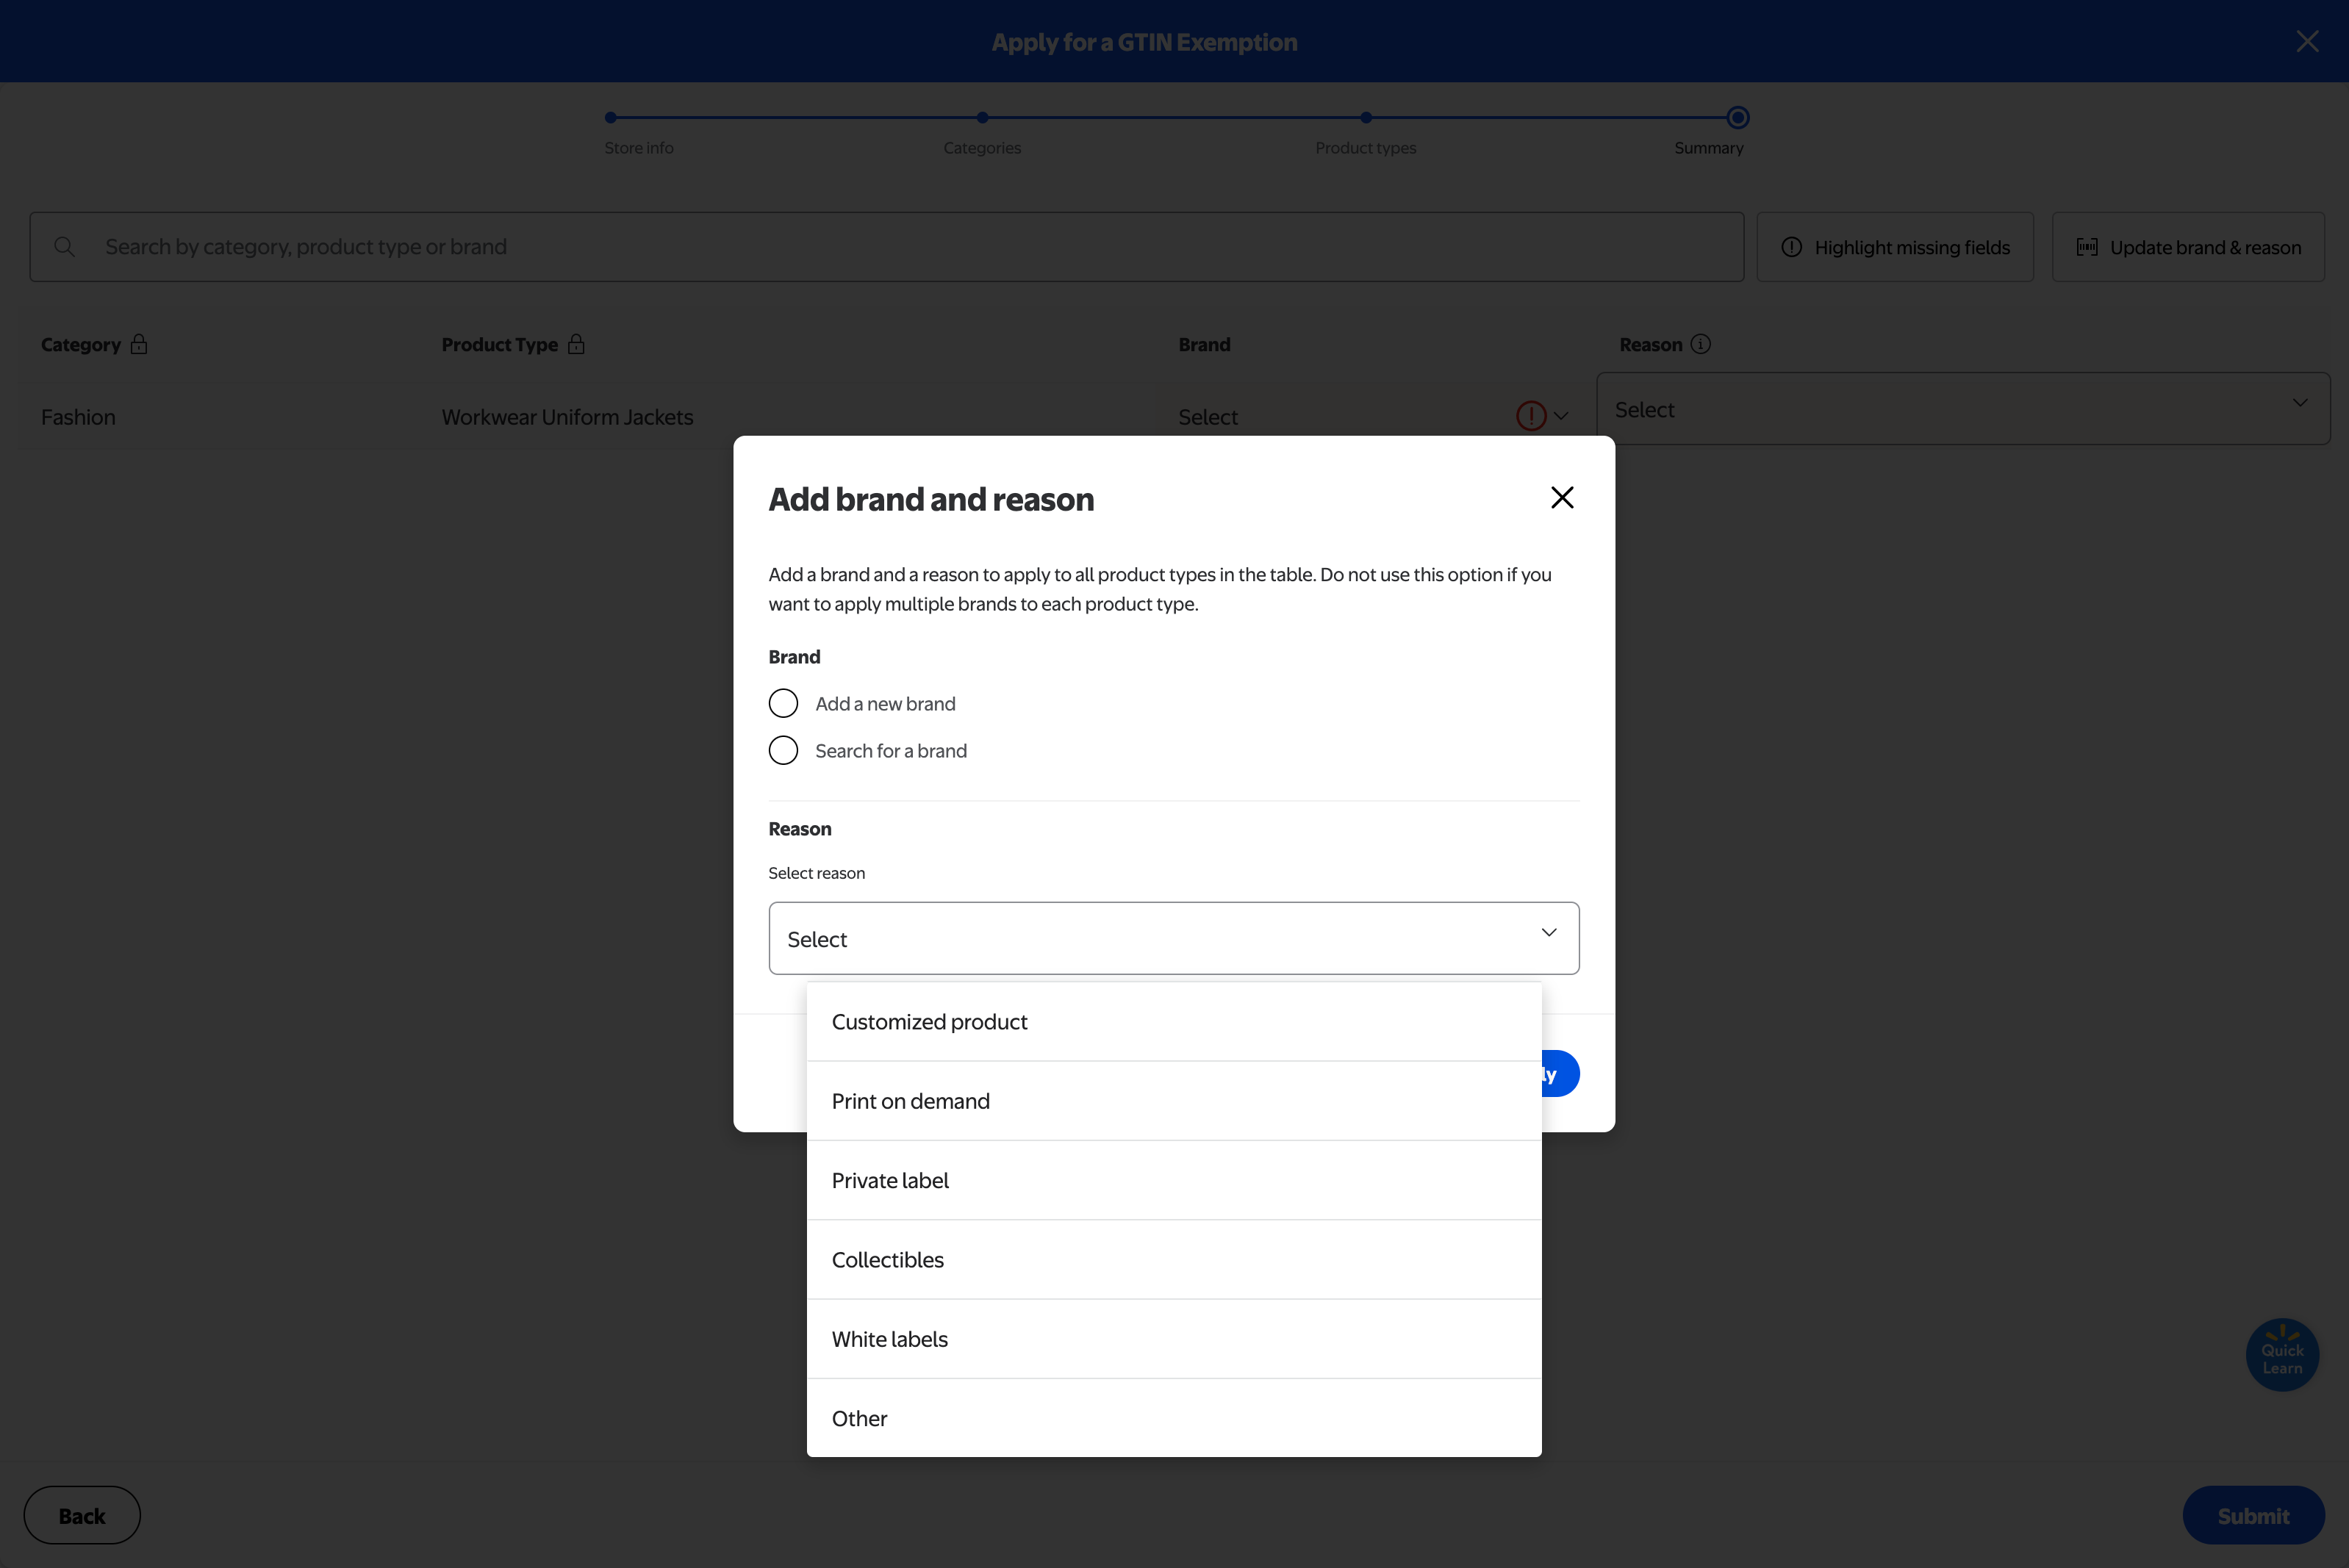This screenshot has width=2349, height=1568.
Task: Click the search magnifier icon
Action: point(65,246)
